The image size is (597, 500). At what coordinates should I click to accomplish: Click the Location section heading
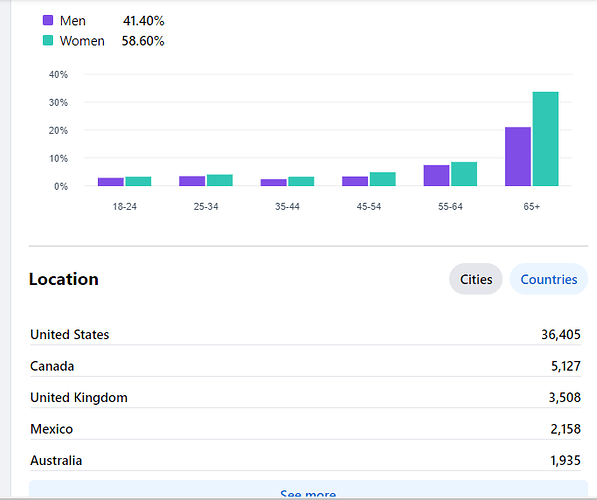64,279
